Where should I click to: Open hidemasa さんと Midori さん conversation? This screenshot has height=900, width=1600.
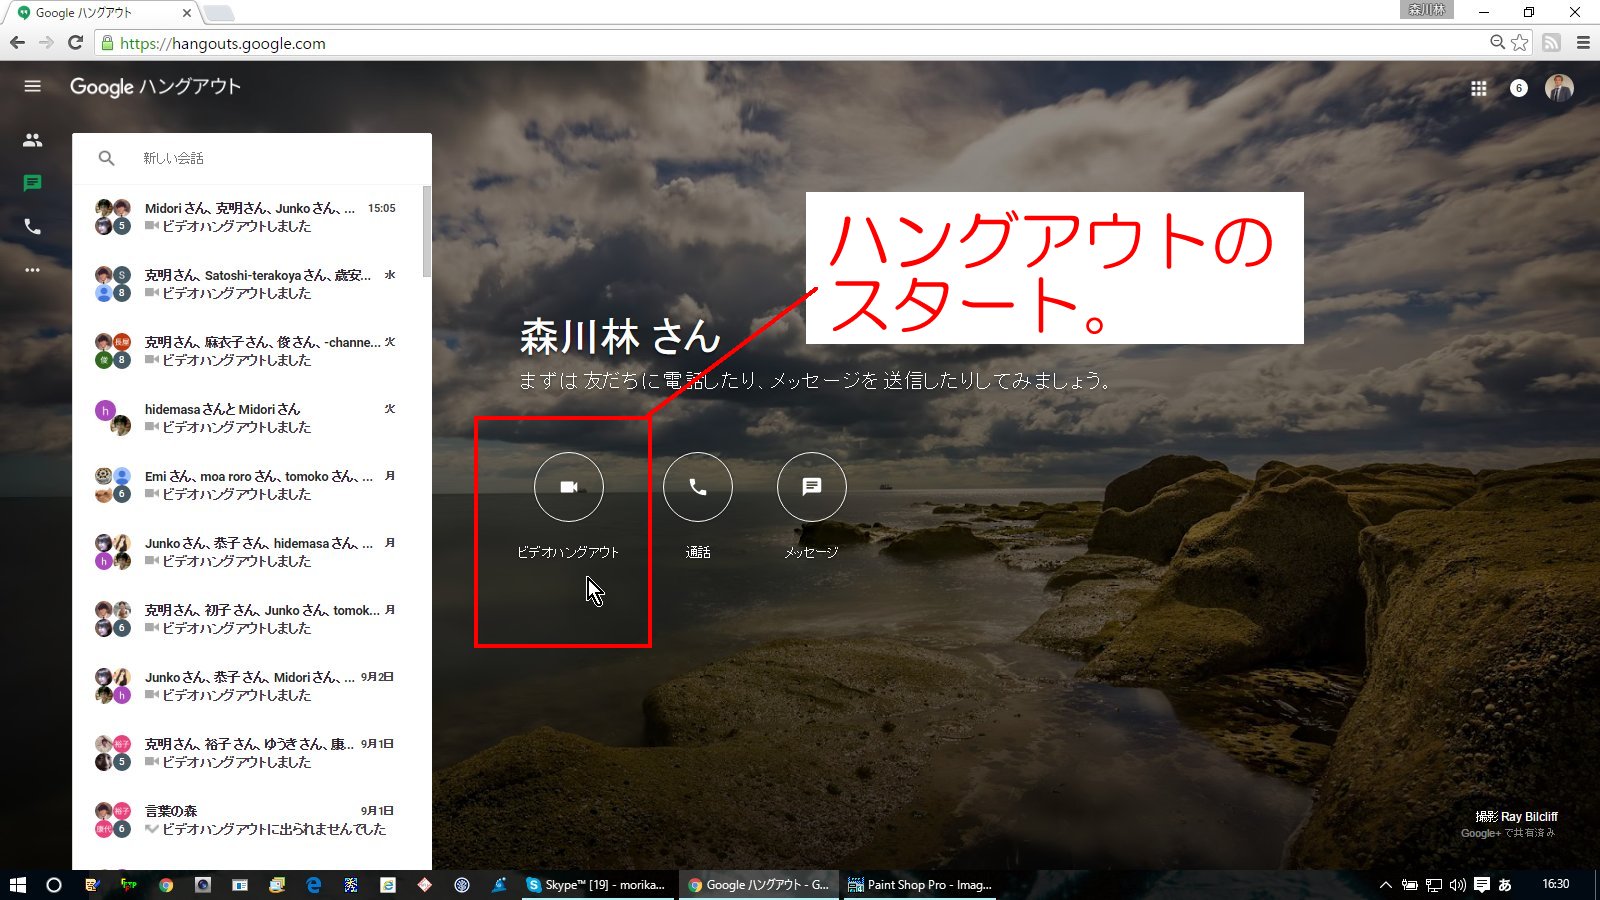(x=248, y=418)
